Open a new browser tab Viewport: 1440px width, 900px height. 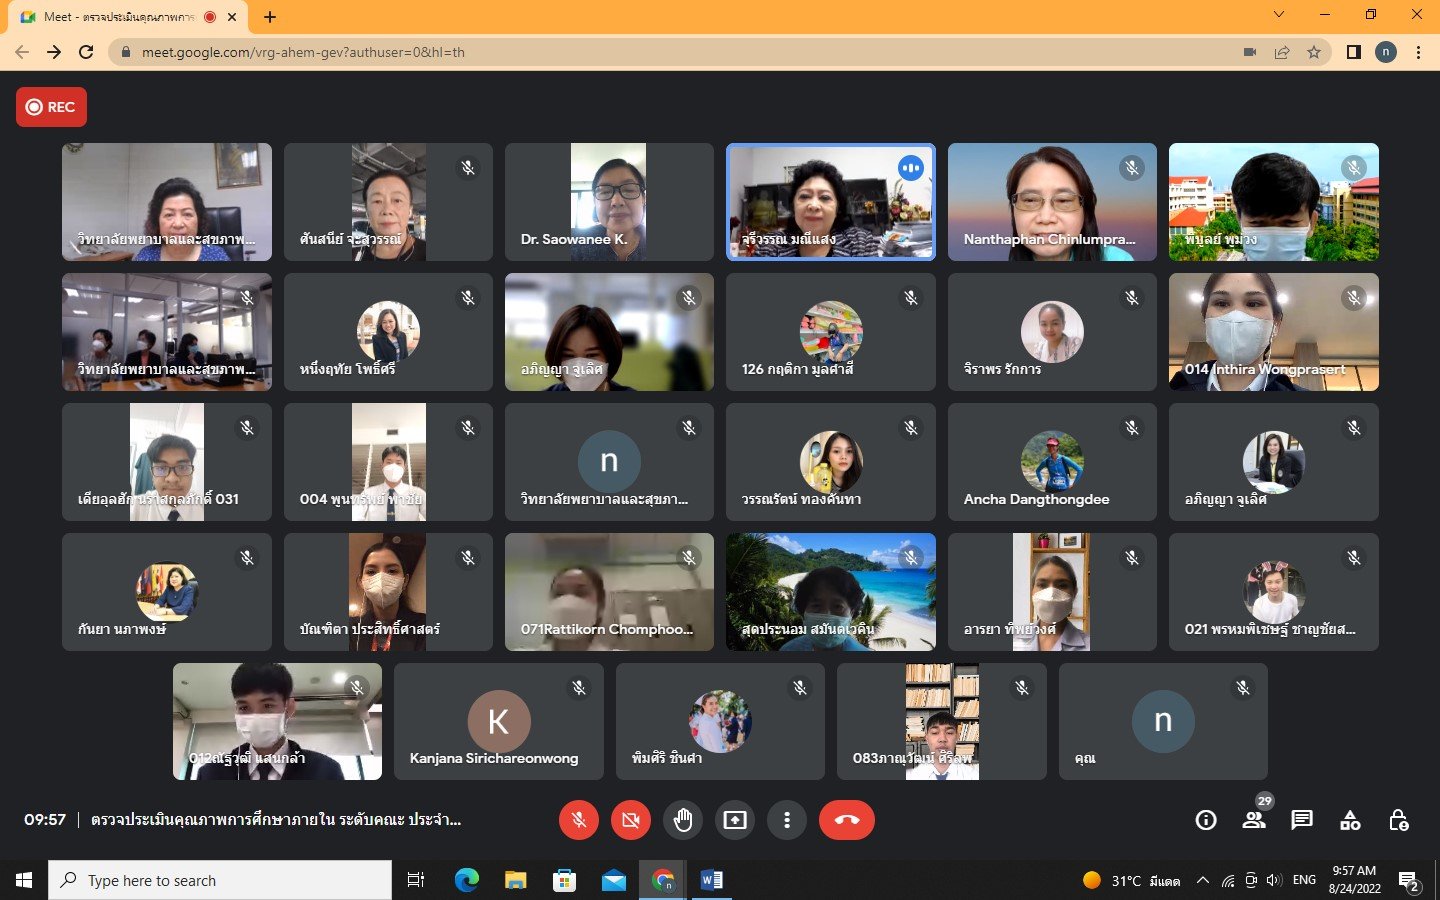click(x=270, y=17)
